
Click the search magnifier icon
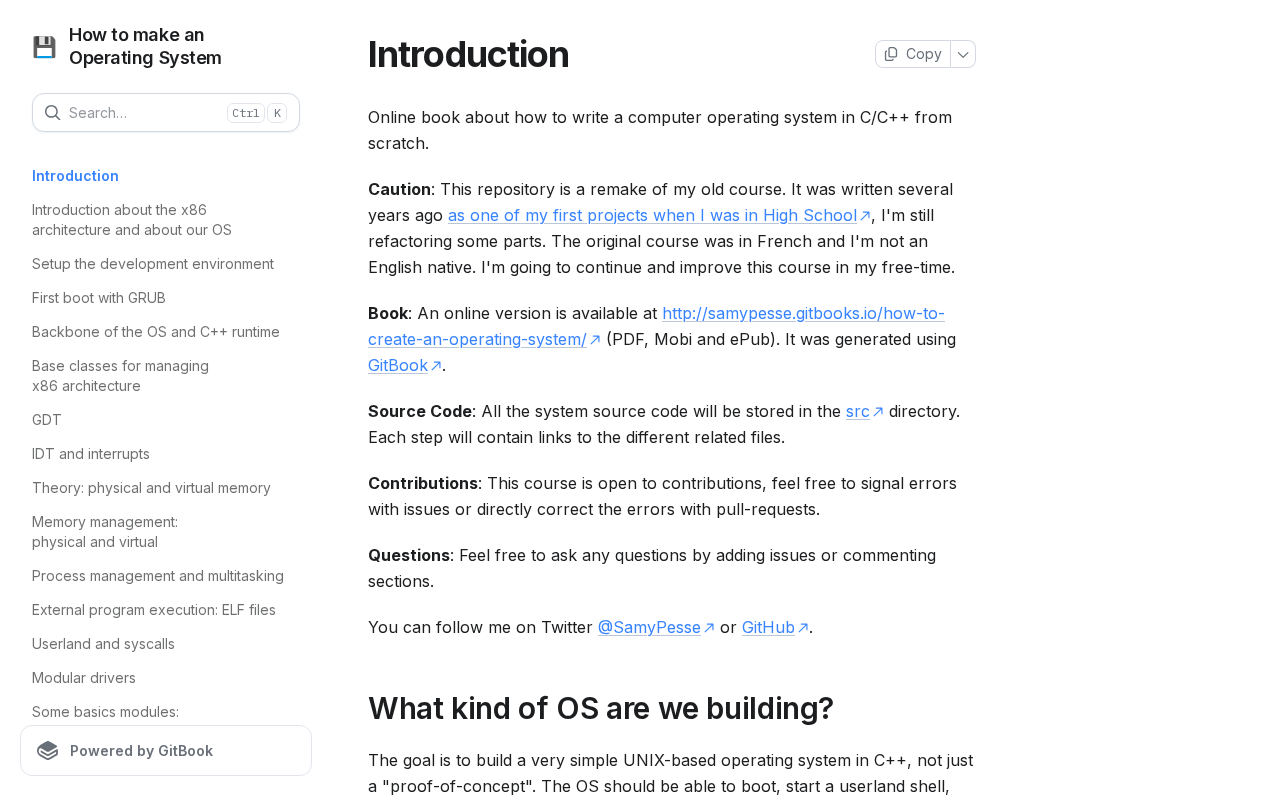click(x=53, y=112)
